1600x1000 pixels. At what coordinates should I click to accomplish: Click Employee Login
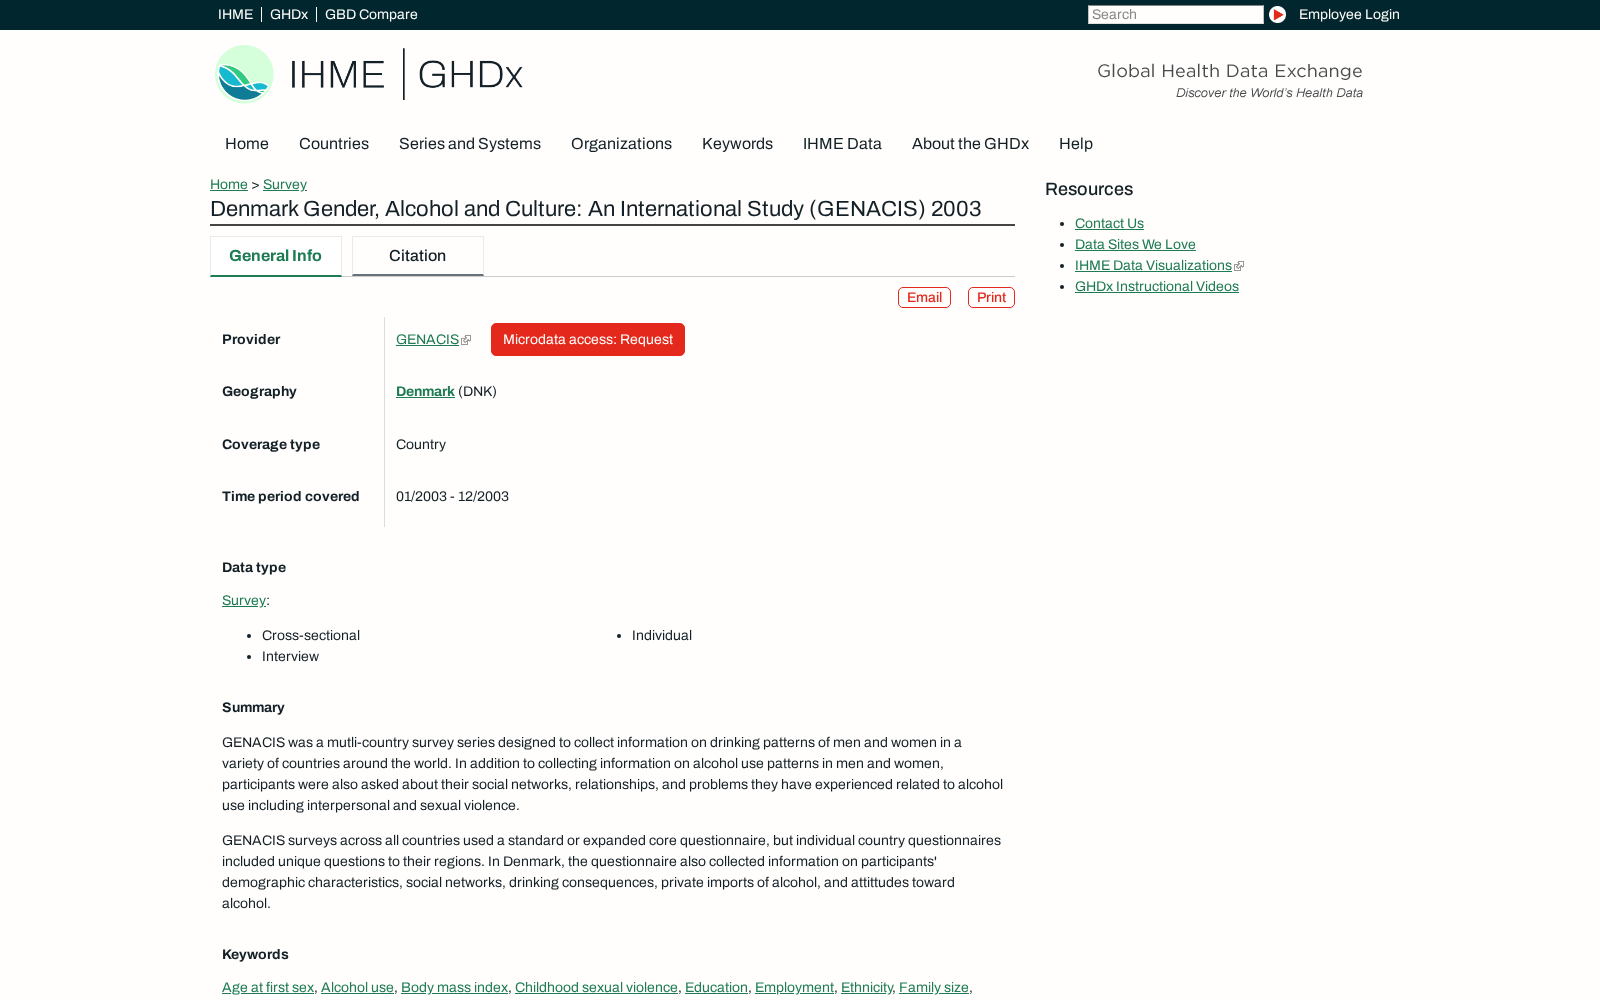pos(1349,14)
